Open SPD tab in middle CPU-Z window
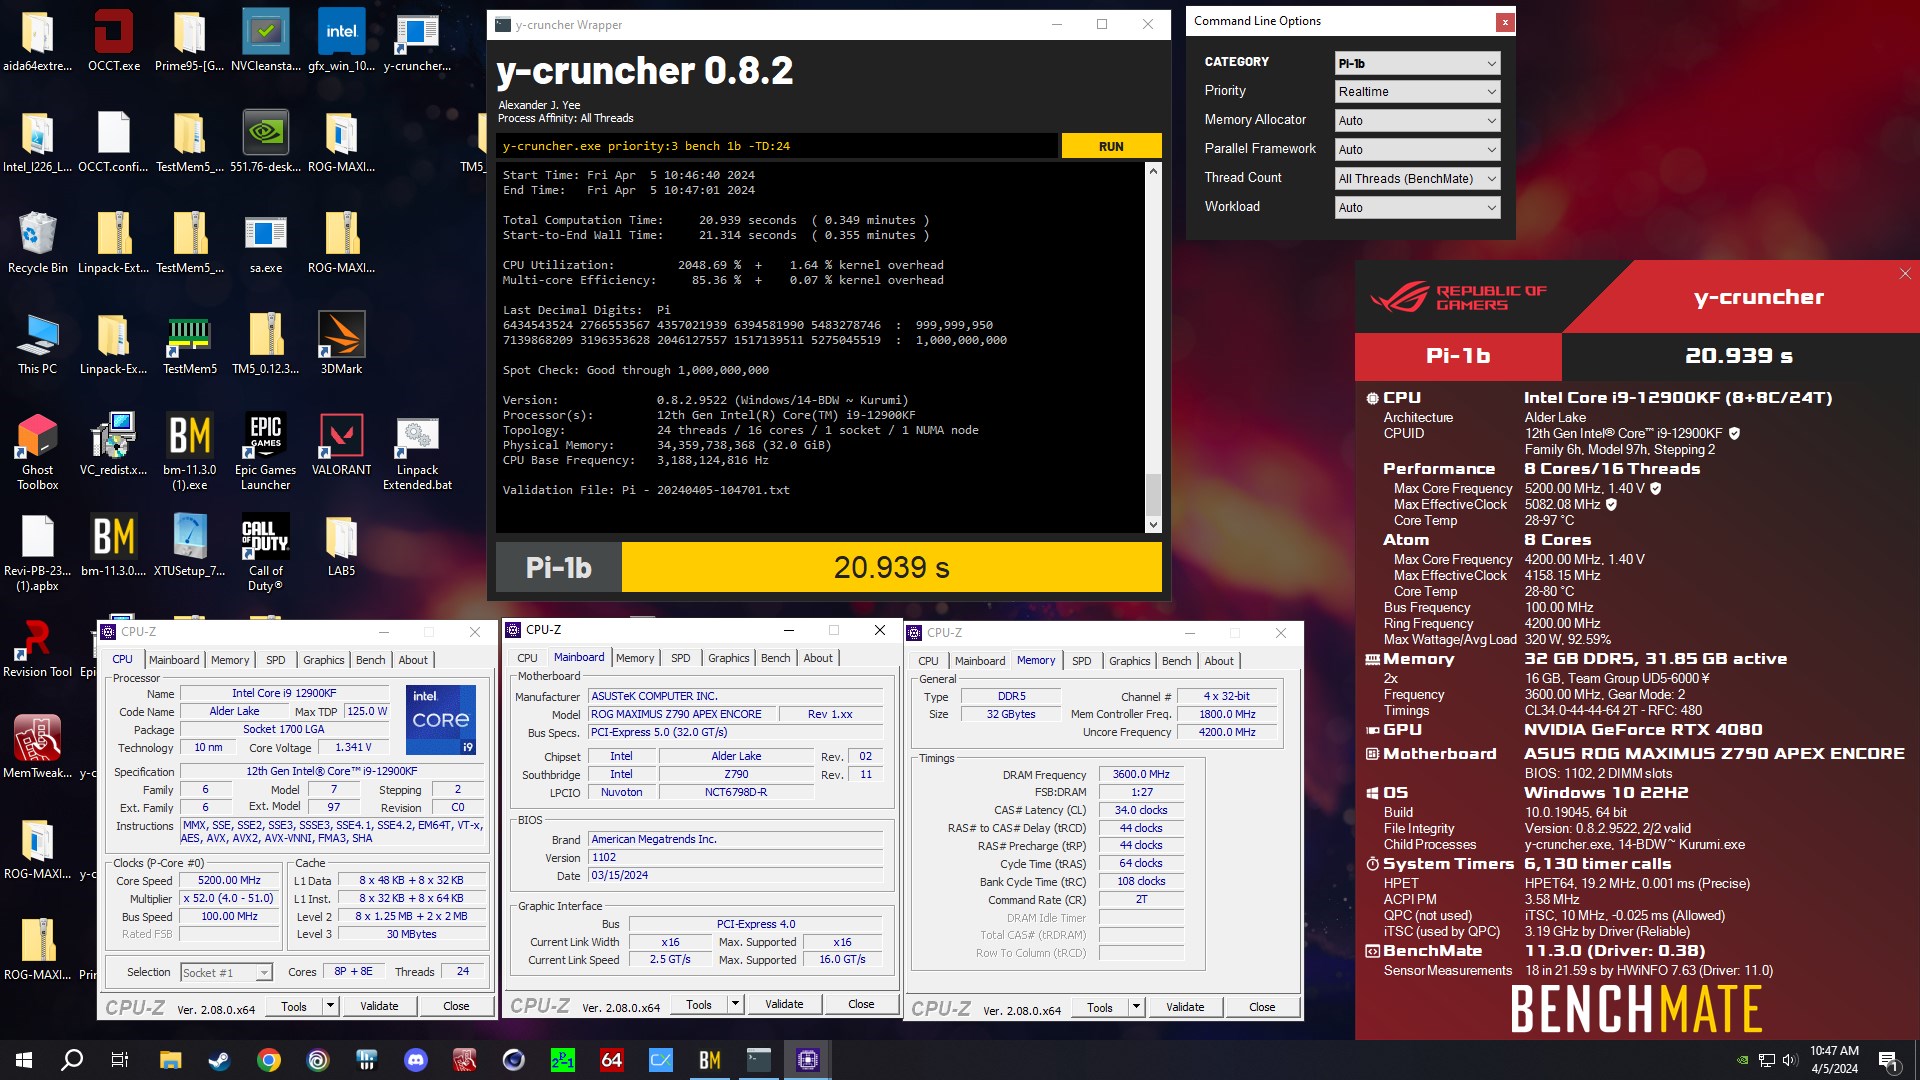Viewport: 1920px width, 1080px height. click(680, 658)
